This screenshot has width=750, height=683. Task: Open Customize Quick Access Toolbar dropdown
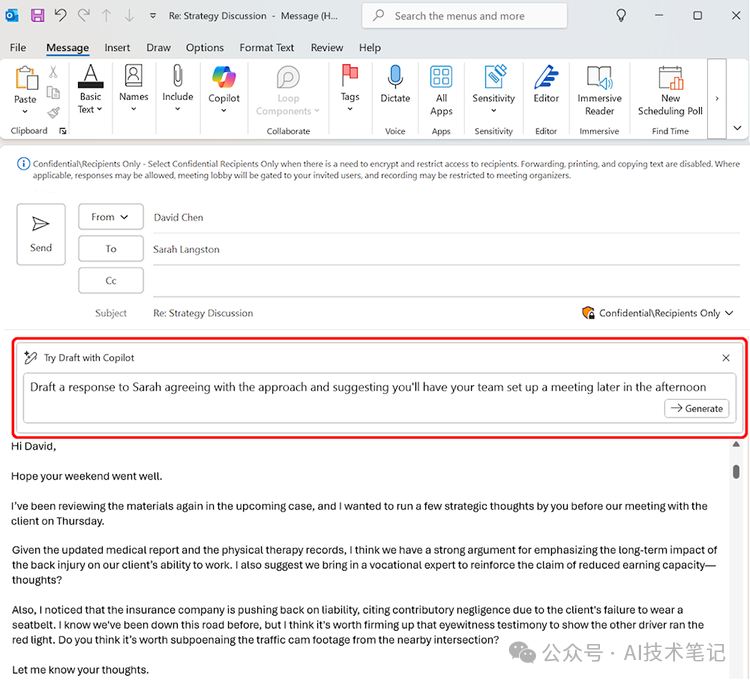coord(153,16)
